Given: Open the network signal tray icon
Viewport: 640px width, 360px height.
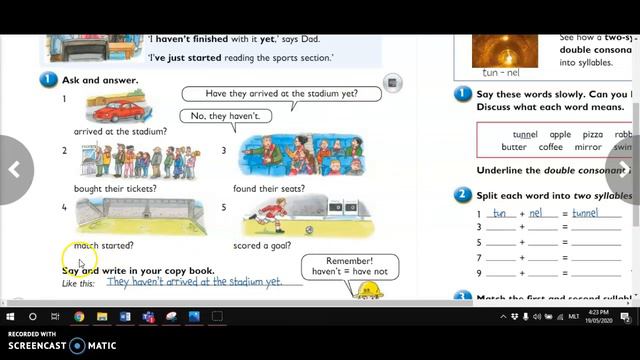Looking at the screenshot, I should coord(560,317).
